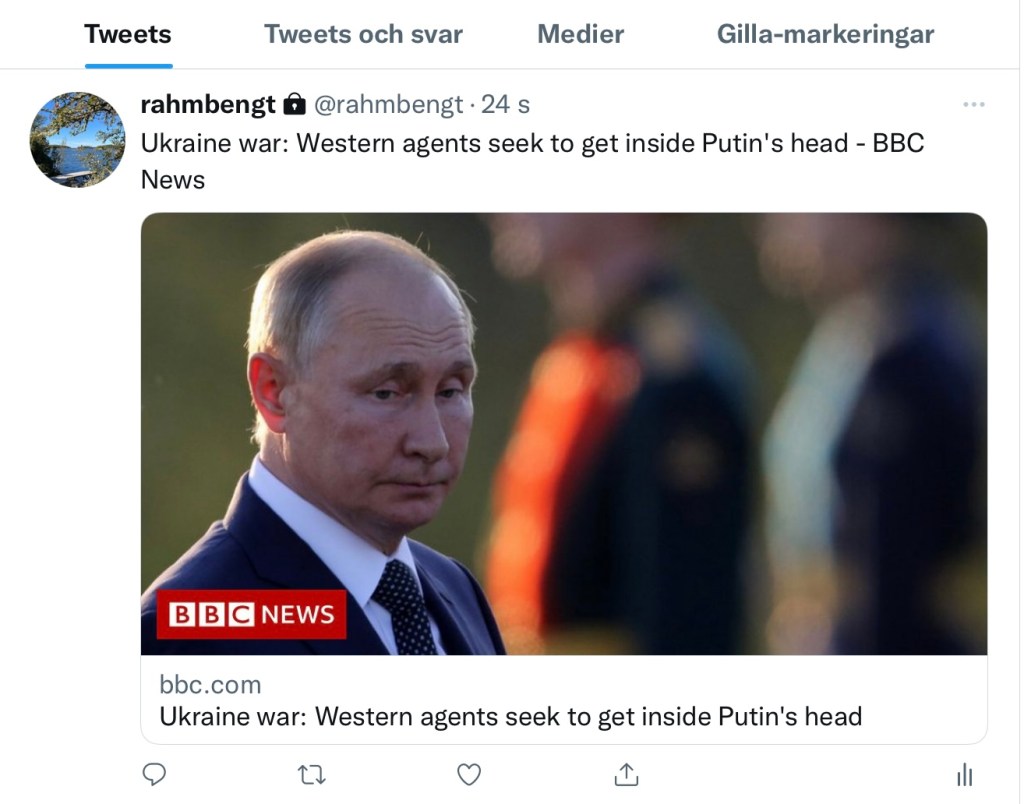Go to the Gilla-markeringar tab
The height and width of the screenshot is (804, 1024).
tap(825, 34)
